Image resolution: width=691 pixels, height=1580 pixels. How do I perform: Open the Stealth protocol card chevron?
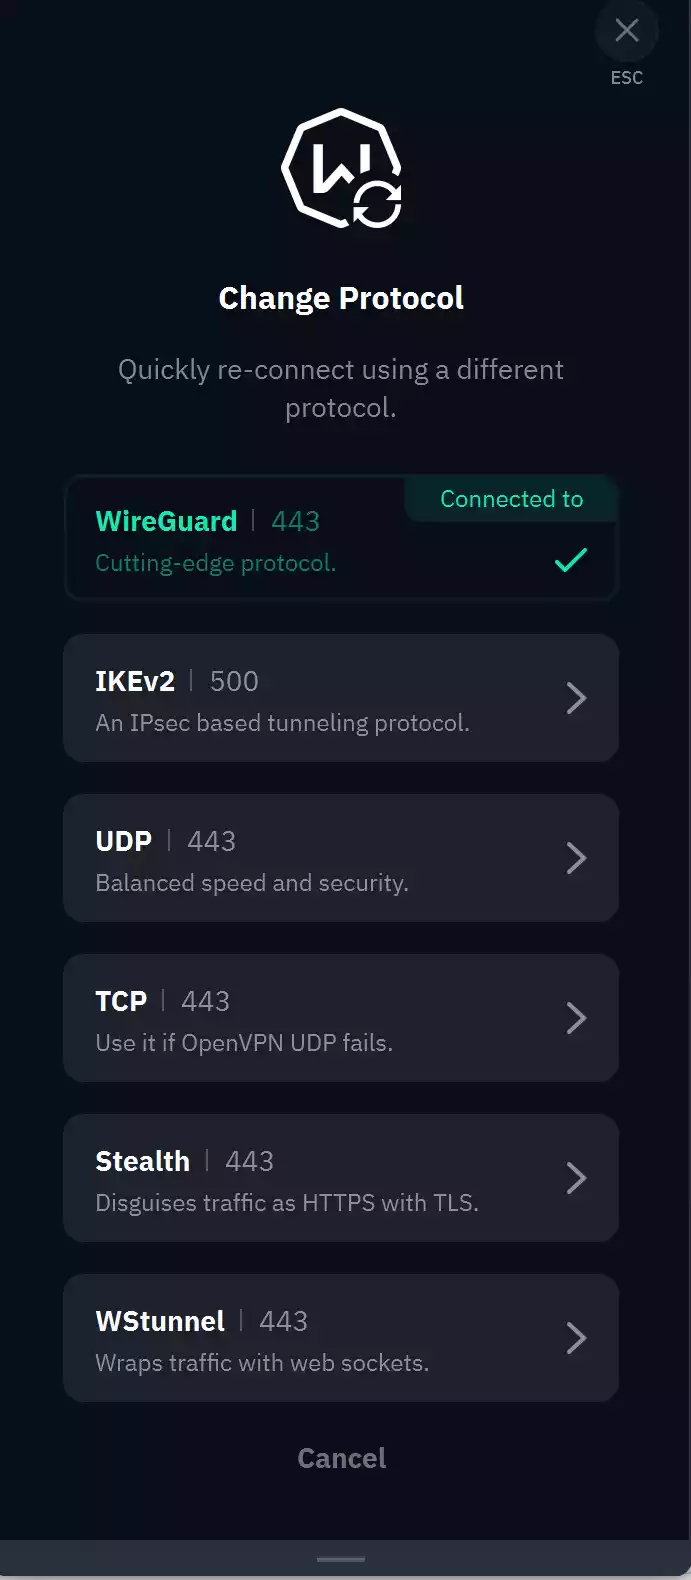(576, 1178)
